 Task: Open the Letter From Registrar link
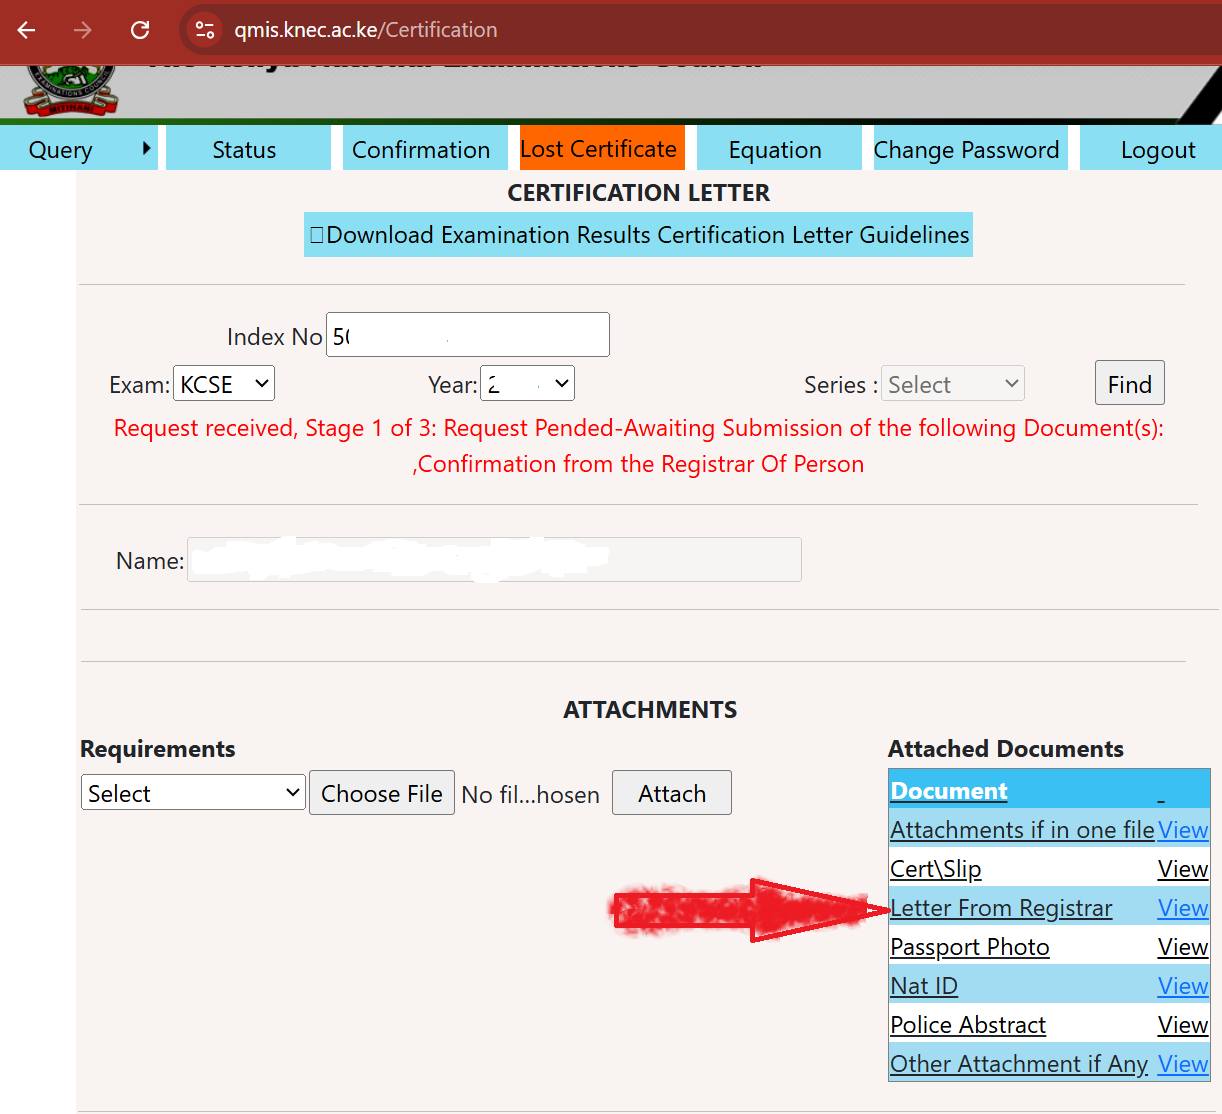pos(1001,907)
